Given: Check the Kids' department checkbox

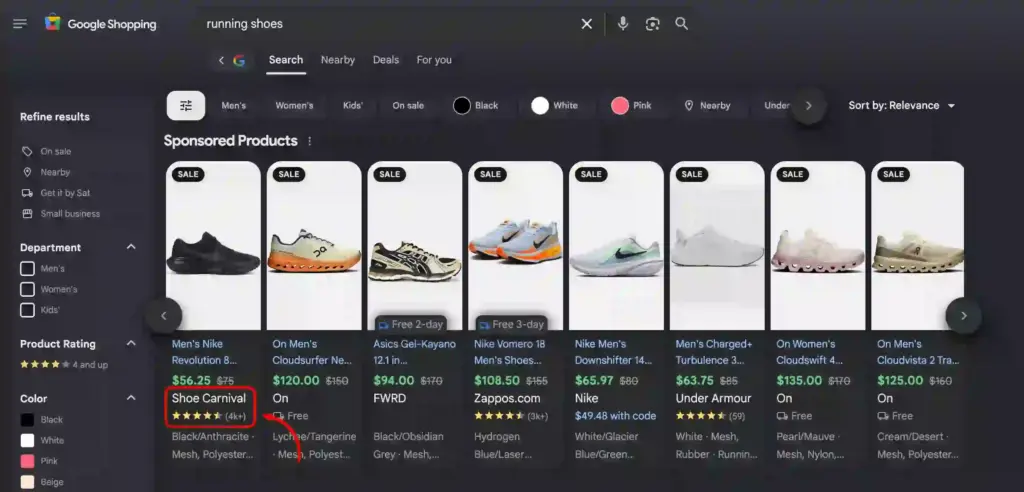Looking at the screenshot, I should [27, 310].
